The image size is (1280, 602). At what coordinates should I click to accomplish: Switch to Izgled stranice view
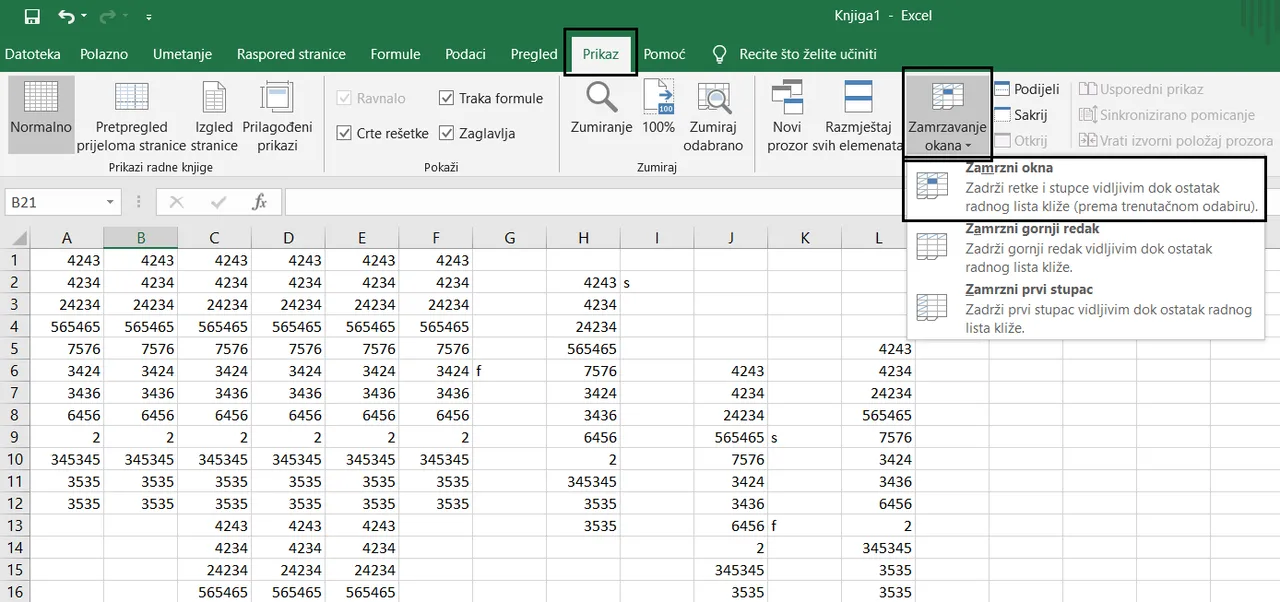click(x=214, y=116)
